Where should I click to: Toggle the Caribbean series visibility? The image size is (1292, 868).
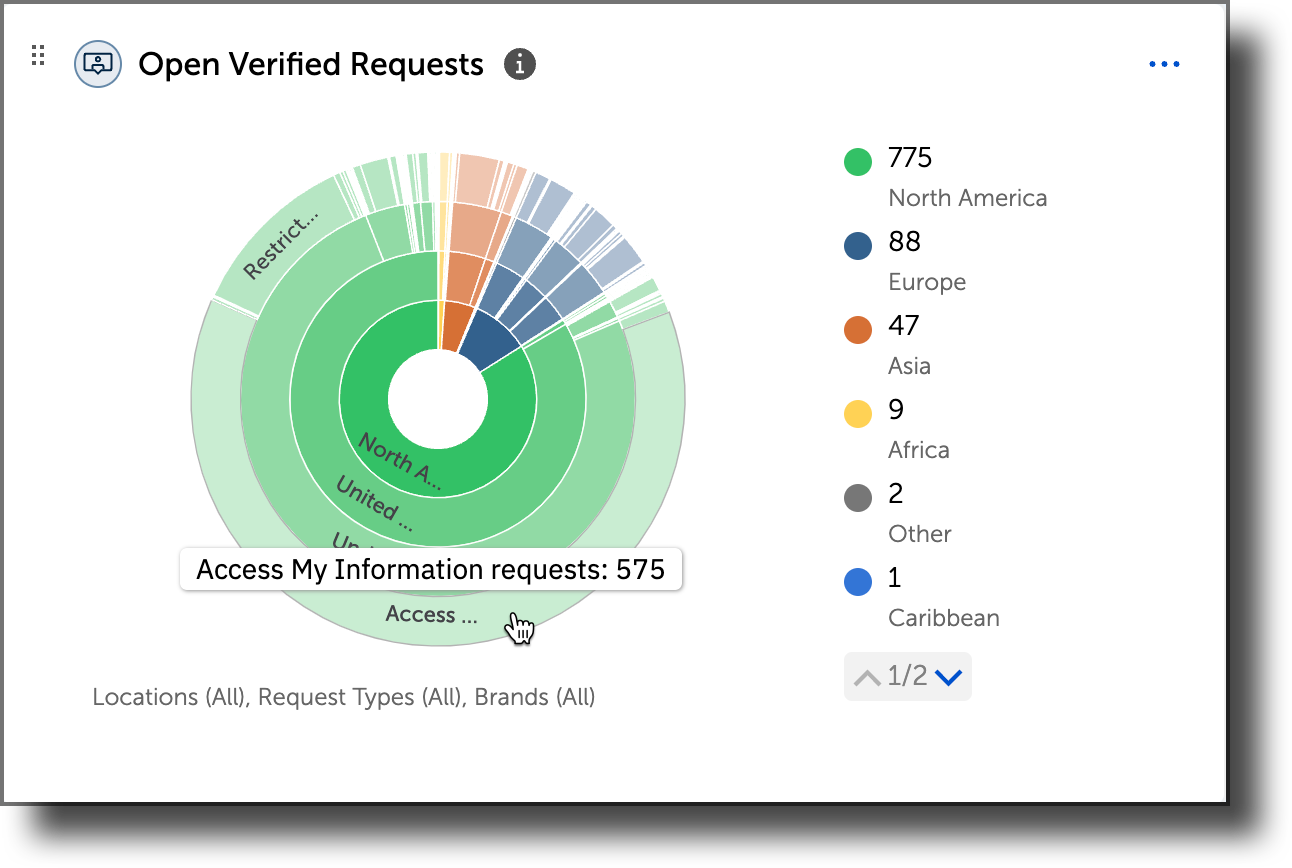pos(943,617)
